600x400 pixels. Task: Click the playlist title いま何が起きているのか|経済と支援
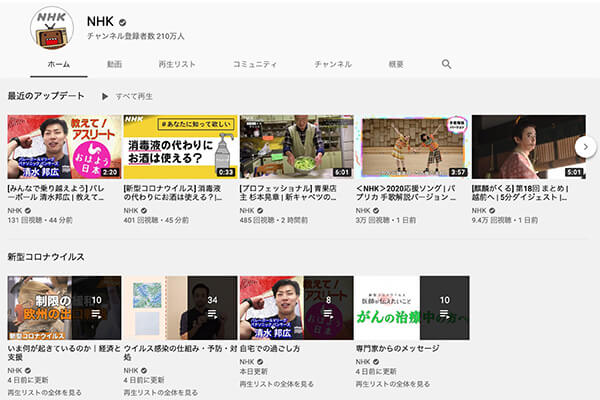(x=64, y=353)
